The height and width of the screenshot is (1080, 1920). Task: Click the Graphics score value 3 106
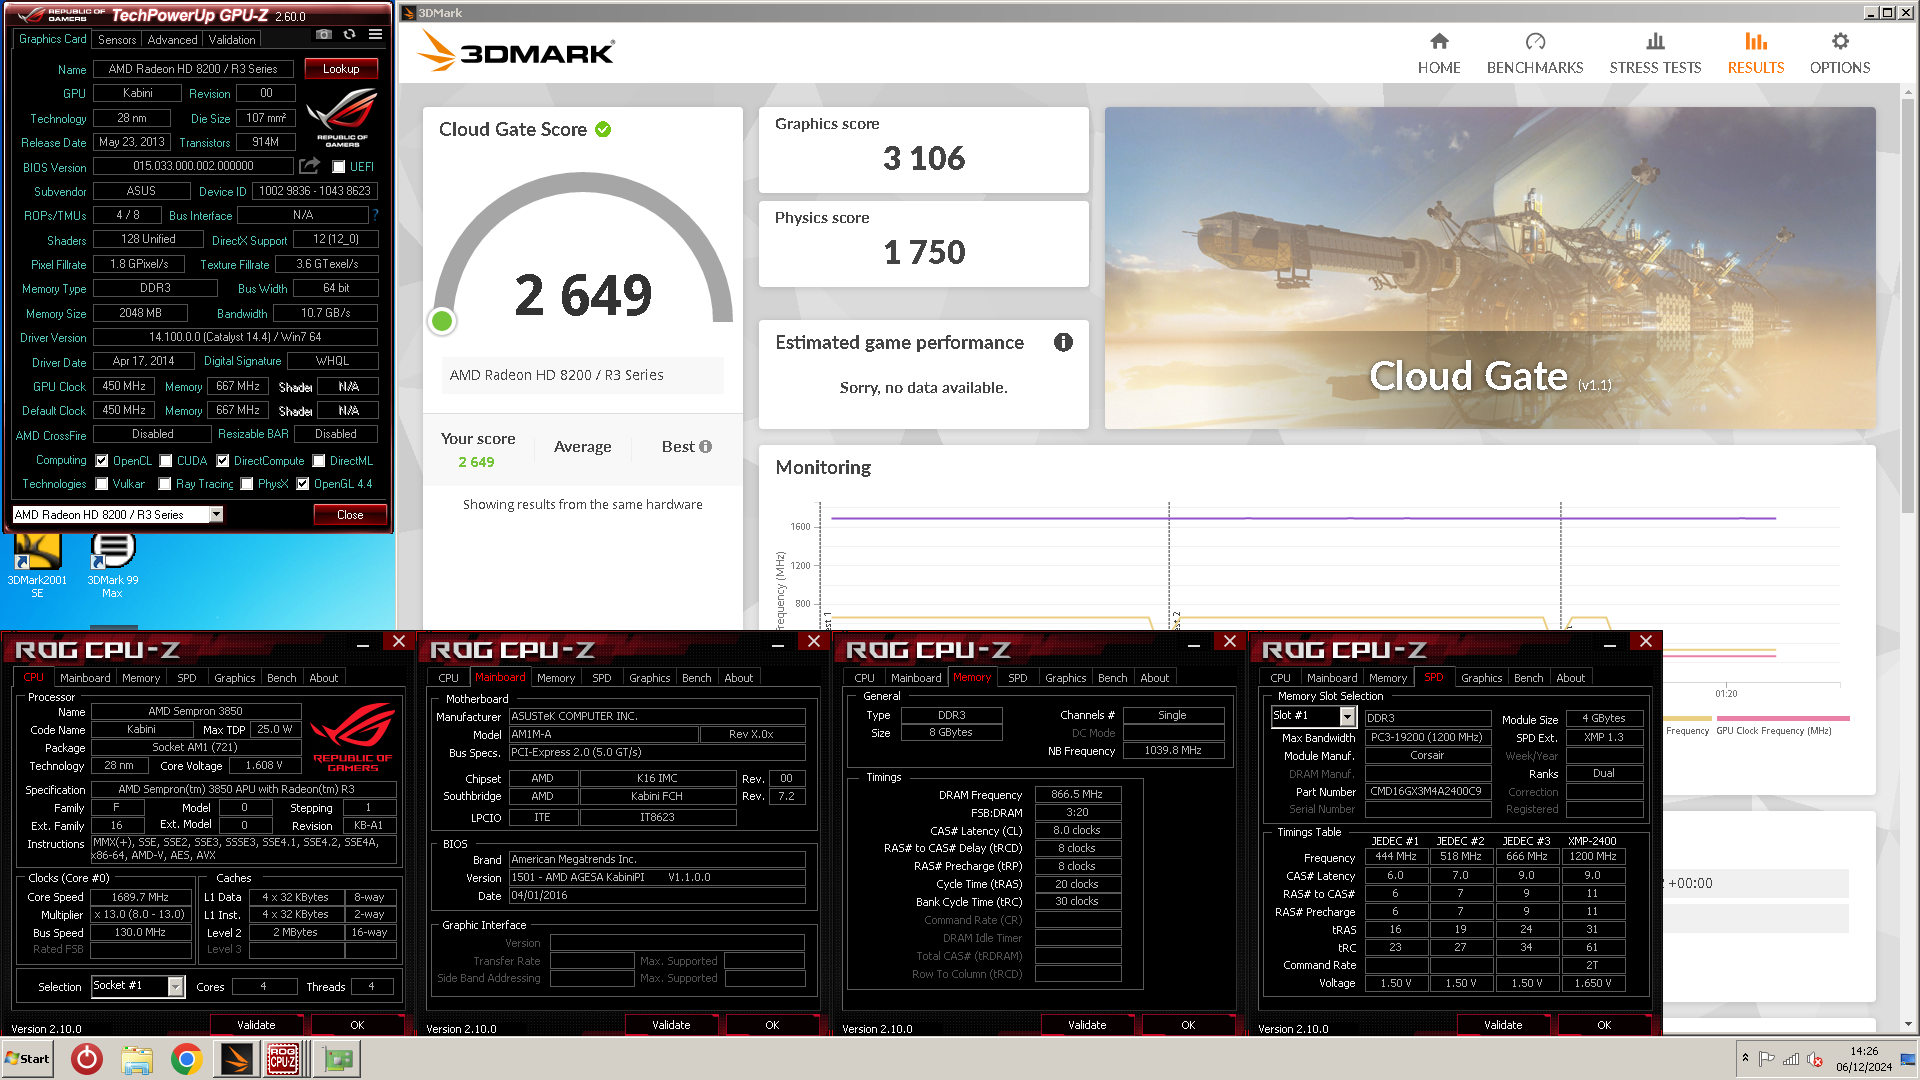click(924, 158)
